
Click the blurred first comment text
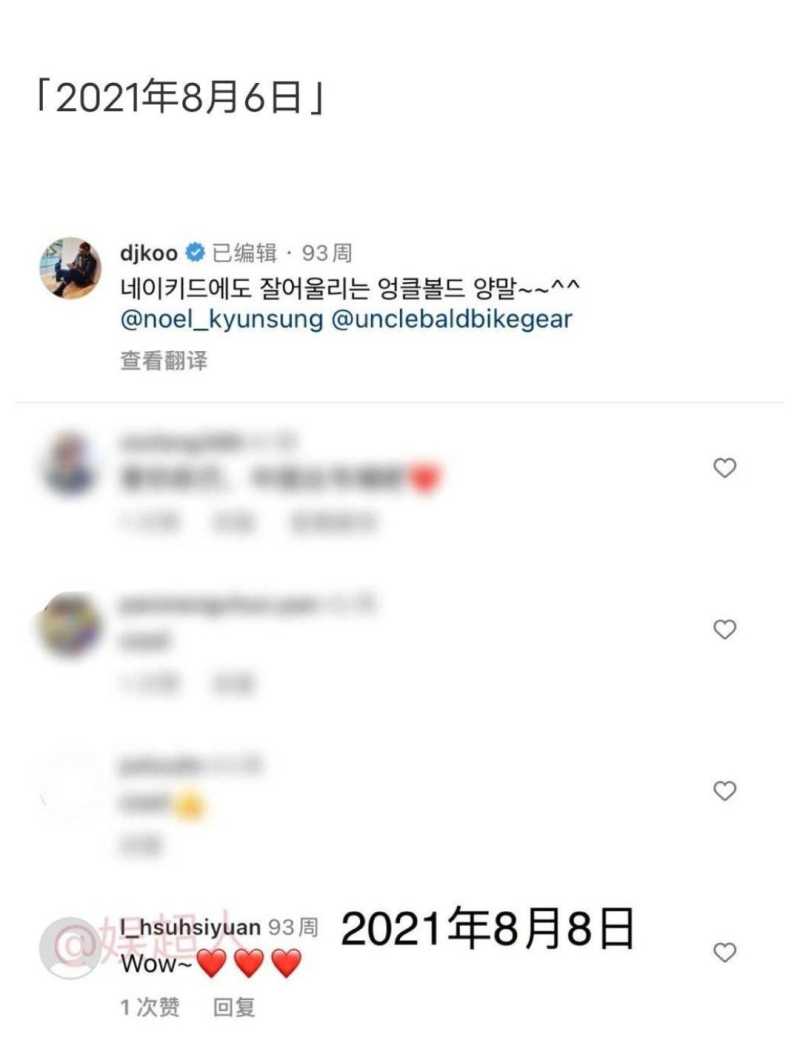[x=281, y=477]
